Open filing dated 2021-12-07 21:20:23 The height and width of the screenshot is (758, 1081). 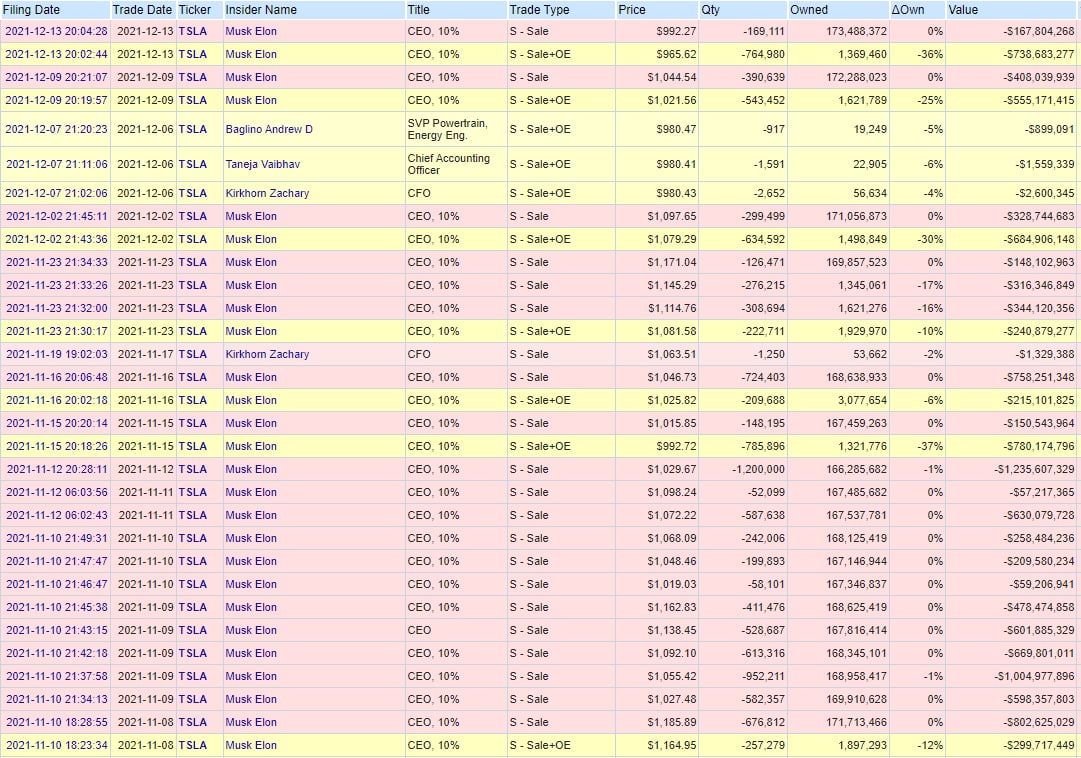coord(57,129)
